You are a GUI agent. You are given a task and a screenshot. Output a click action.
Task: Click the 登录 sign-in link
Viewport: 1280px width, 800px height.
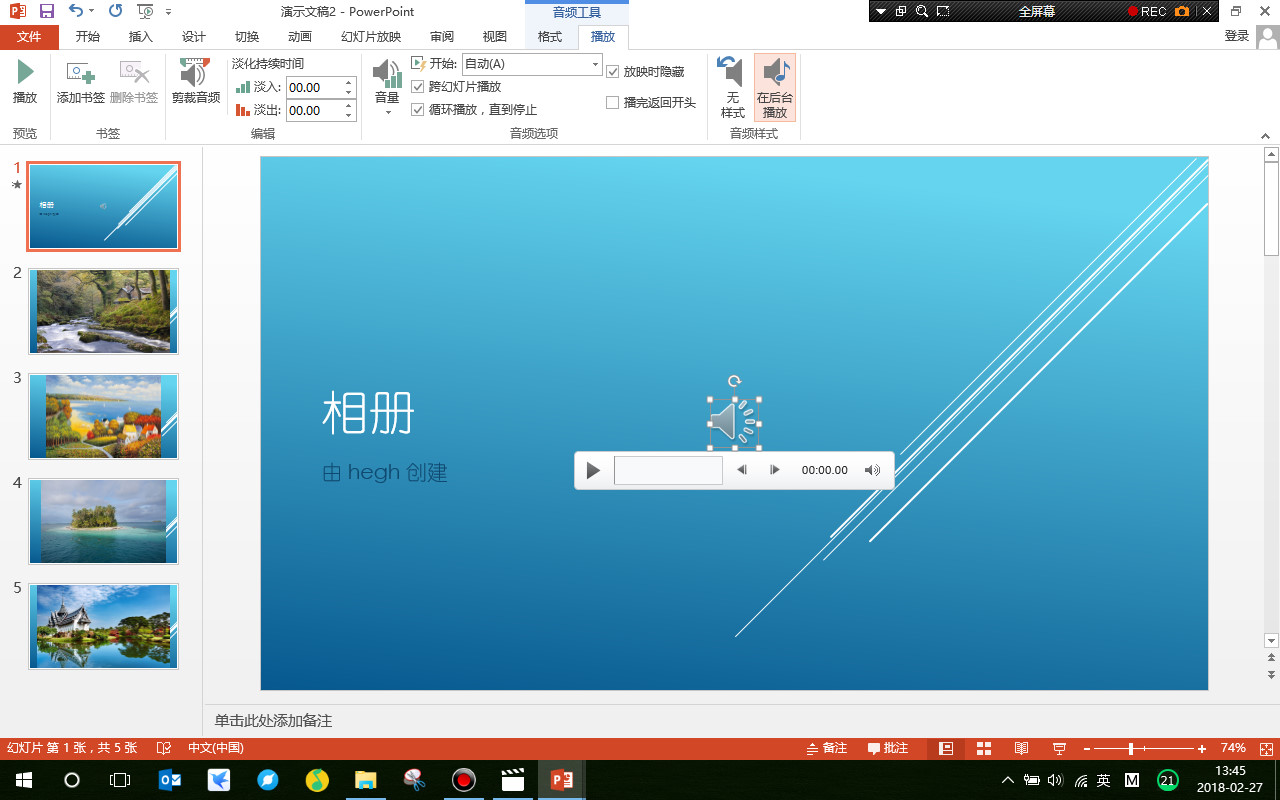pyautogui.click(x=1236, y=35)
